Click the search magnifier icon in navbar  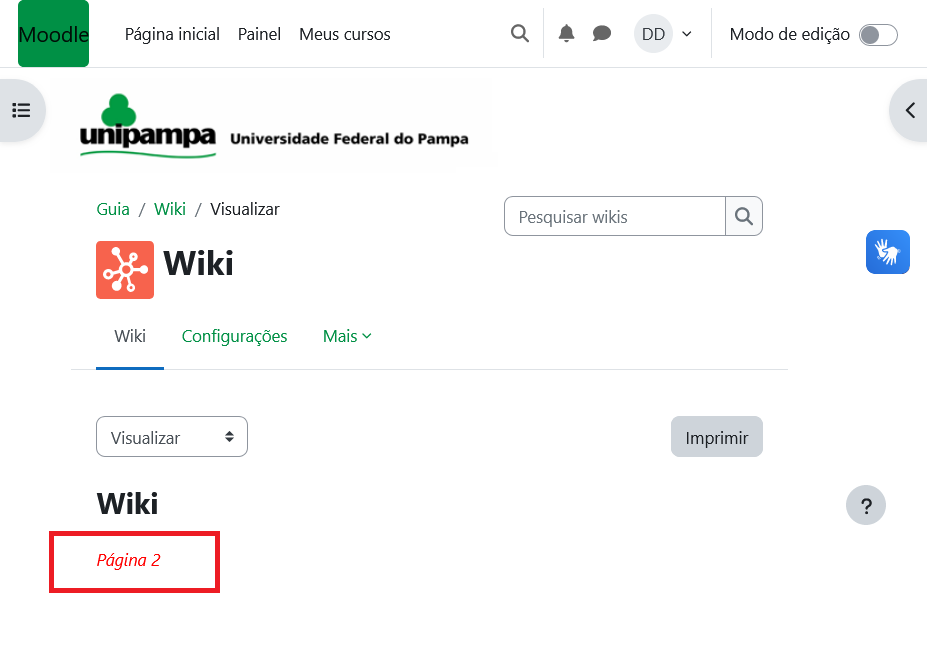click(x=520, y=34)
